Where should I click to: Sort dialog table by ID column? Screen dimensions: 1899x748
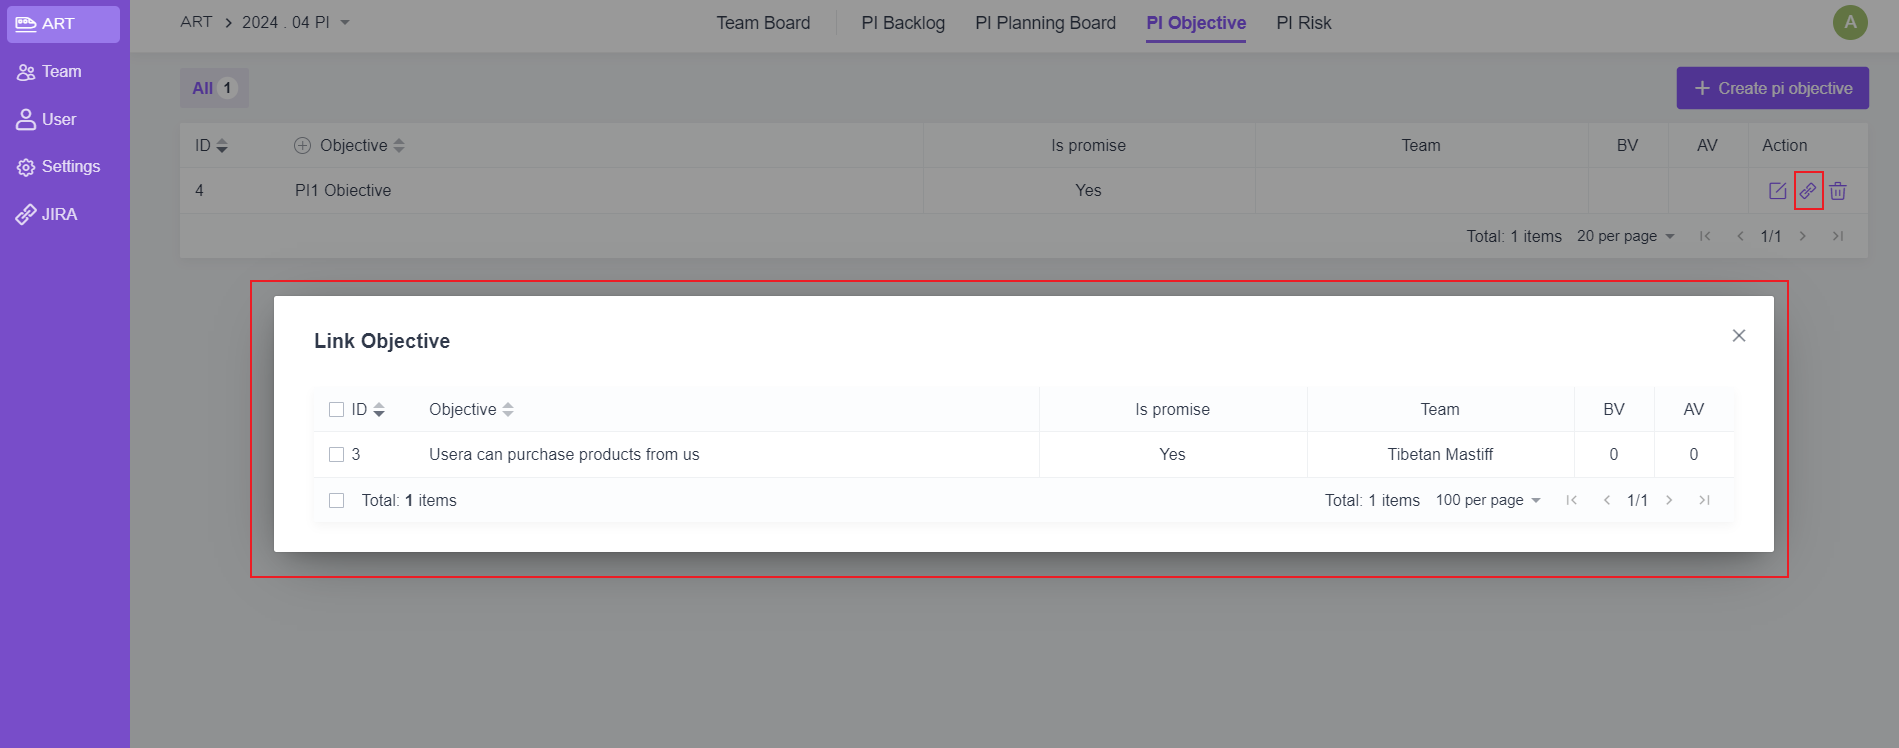pos(379,410)
